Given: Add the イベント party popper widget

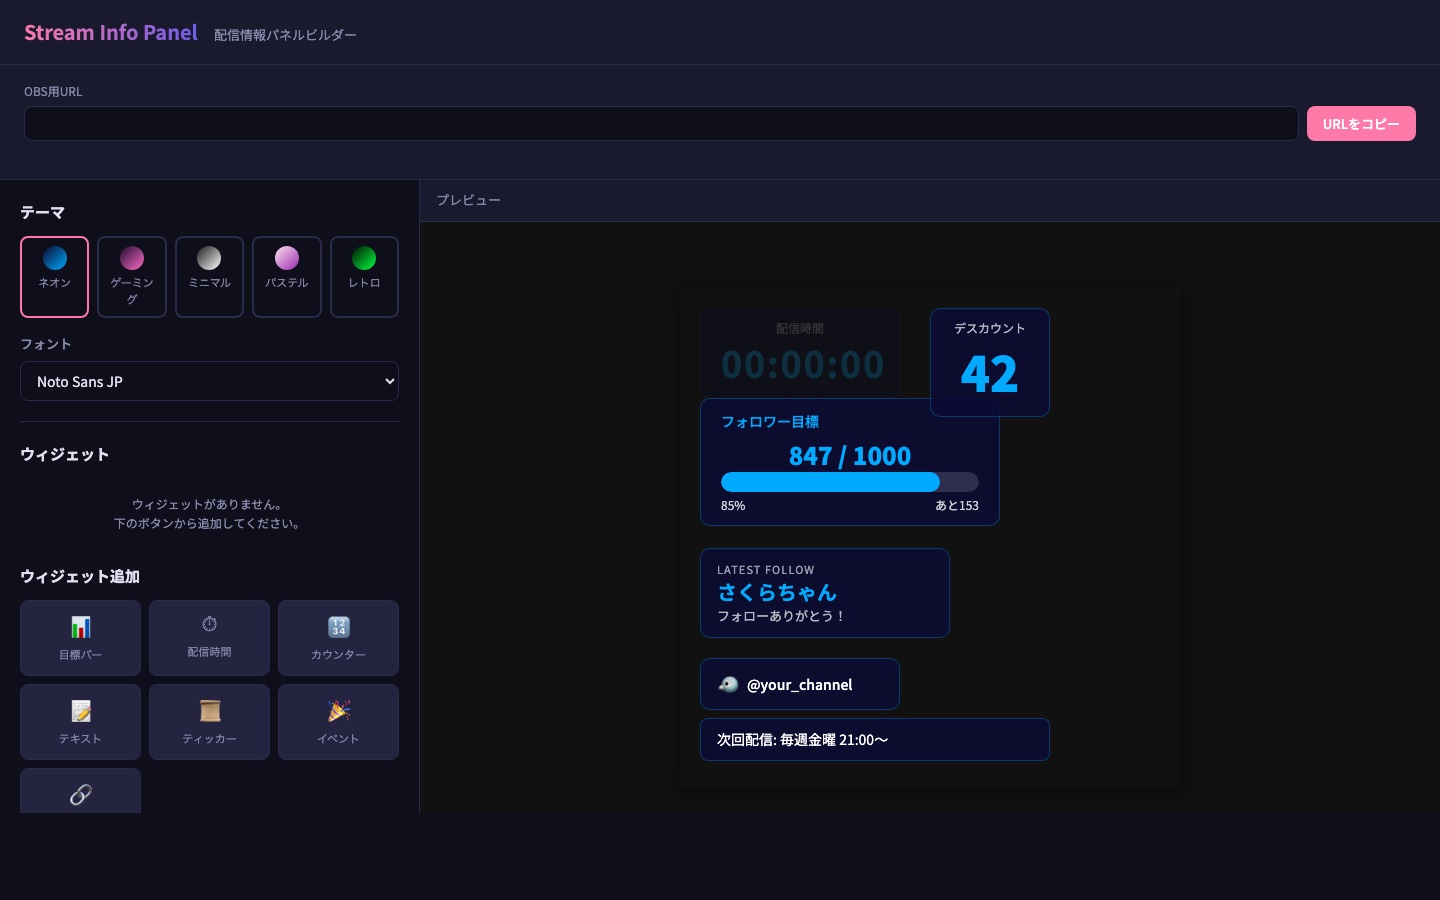Looking at the screenshot, I should click(x=338, y=722).
